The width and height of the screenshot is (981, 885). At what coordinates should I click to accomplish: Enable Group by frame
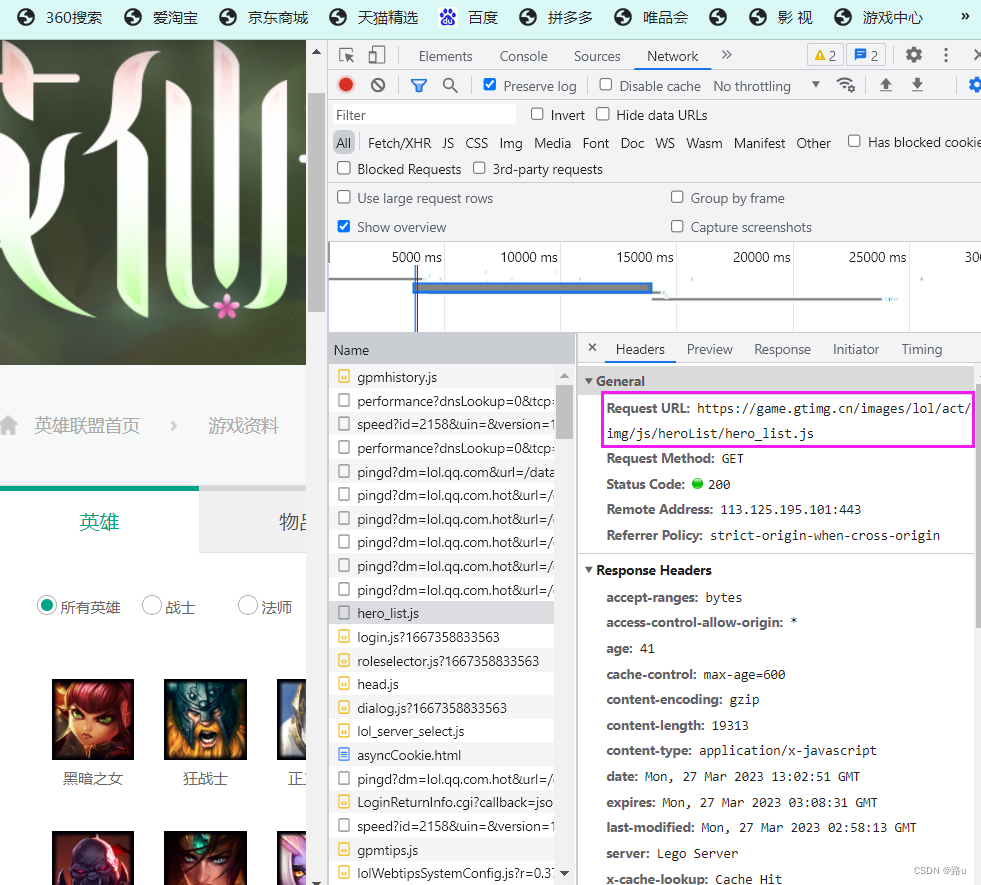tap(677, 197)
